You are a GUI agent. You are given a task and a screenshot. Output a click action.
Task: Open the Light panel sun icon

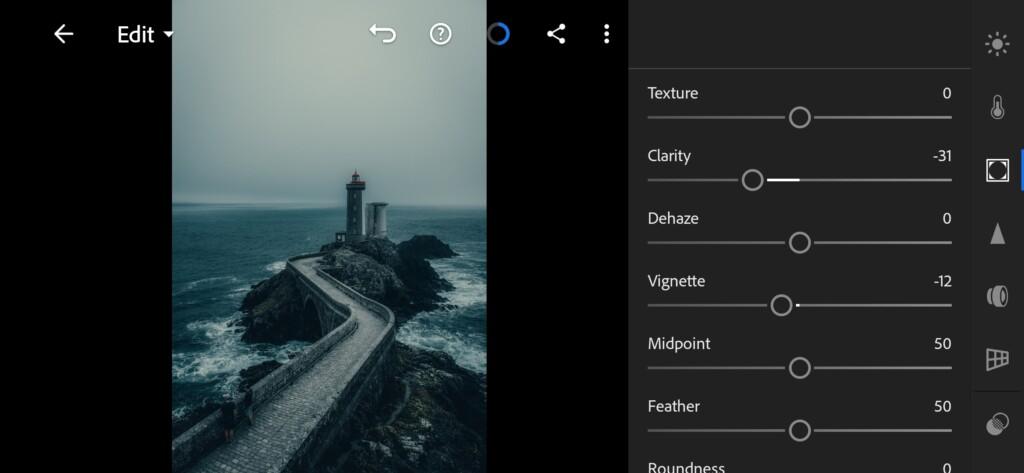click(x=997, y=44)
